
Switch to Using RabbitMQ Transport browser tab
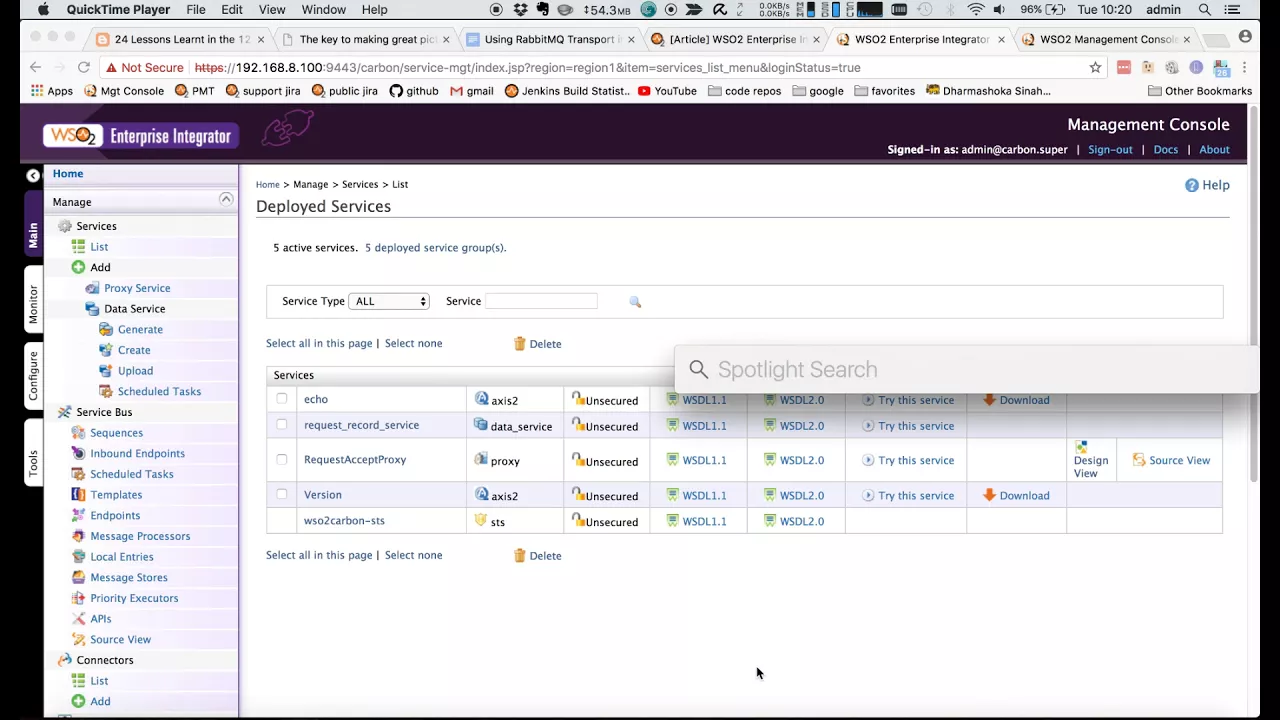click(x=552, y=40)
